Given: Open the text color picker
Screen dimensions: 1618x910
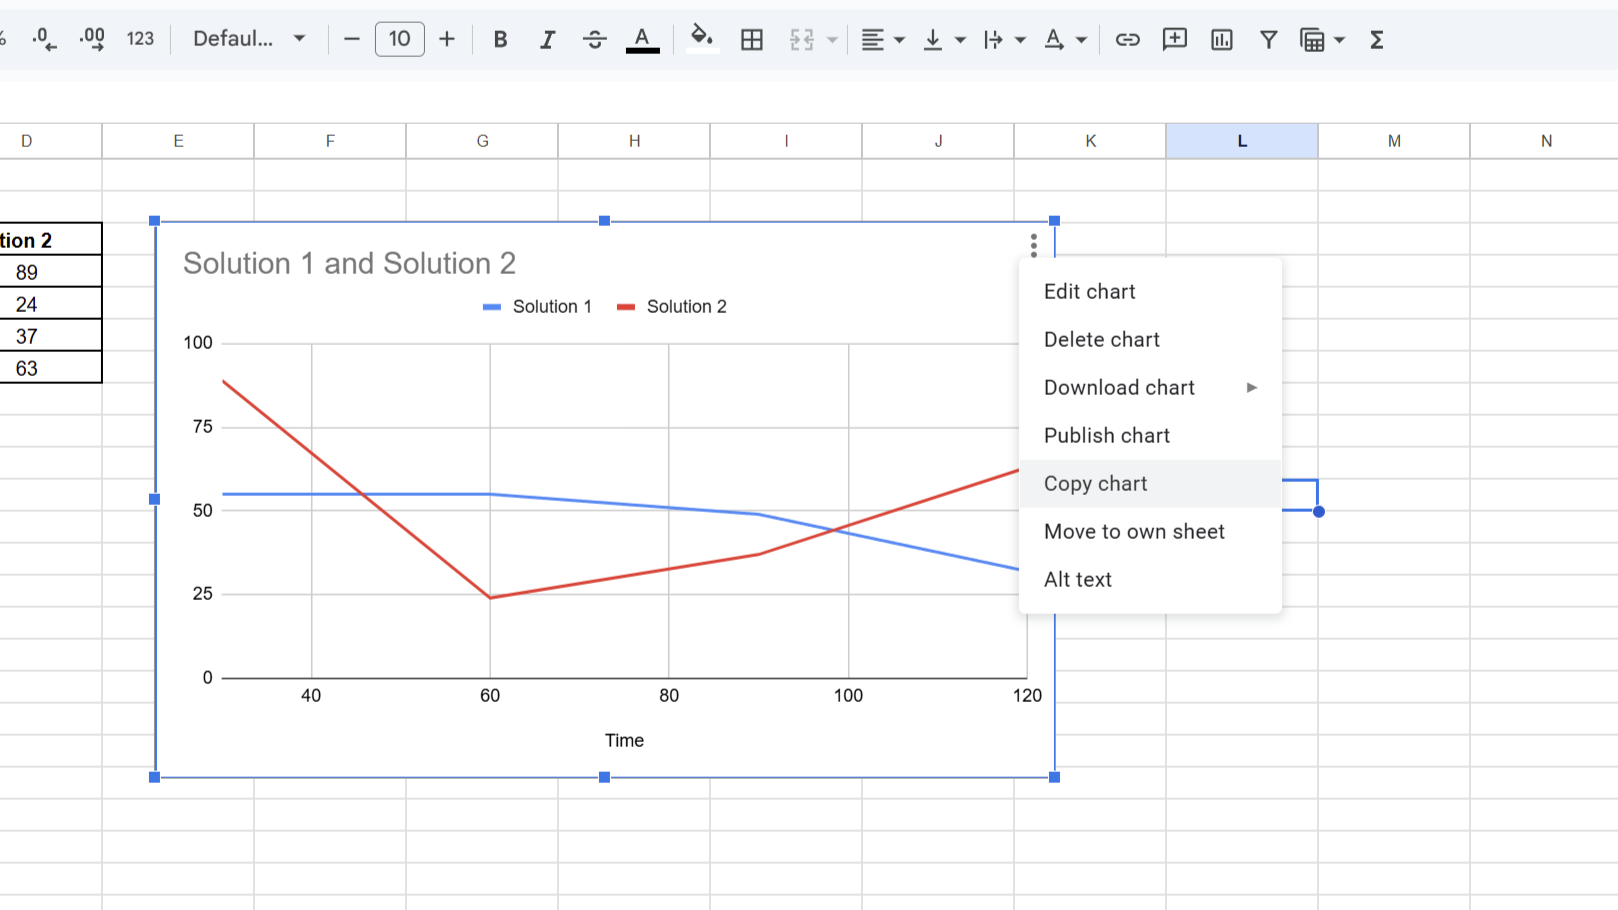Looking at the screenshot, I should [642, 40].
